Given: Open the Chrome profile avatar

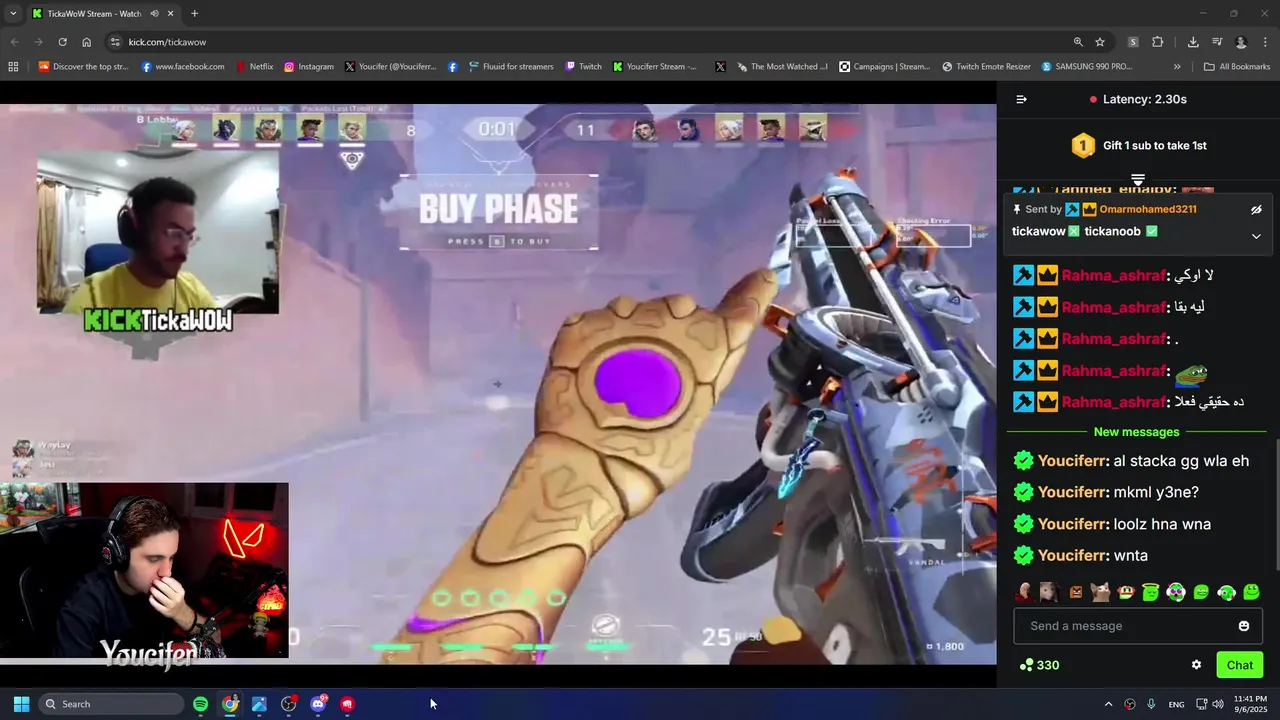Looking at the screenshot, I should pyautogui.click(x=1241, y=42).
